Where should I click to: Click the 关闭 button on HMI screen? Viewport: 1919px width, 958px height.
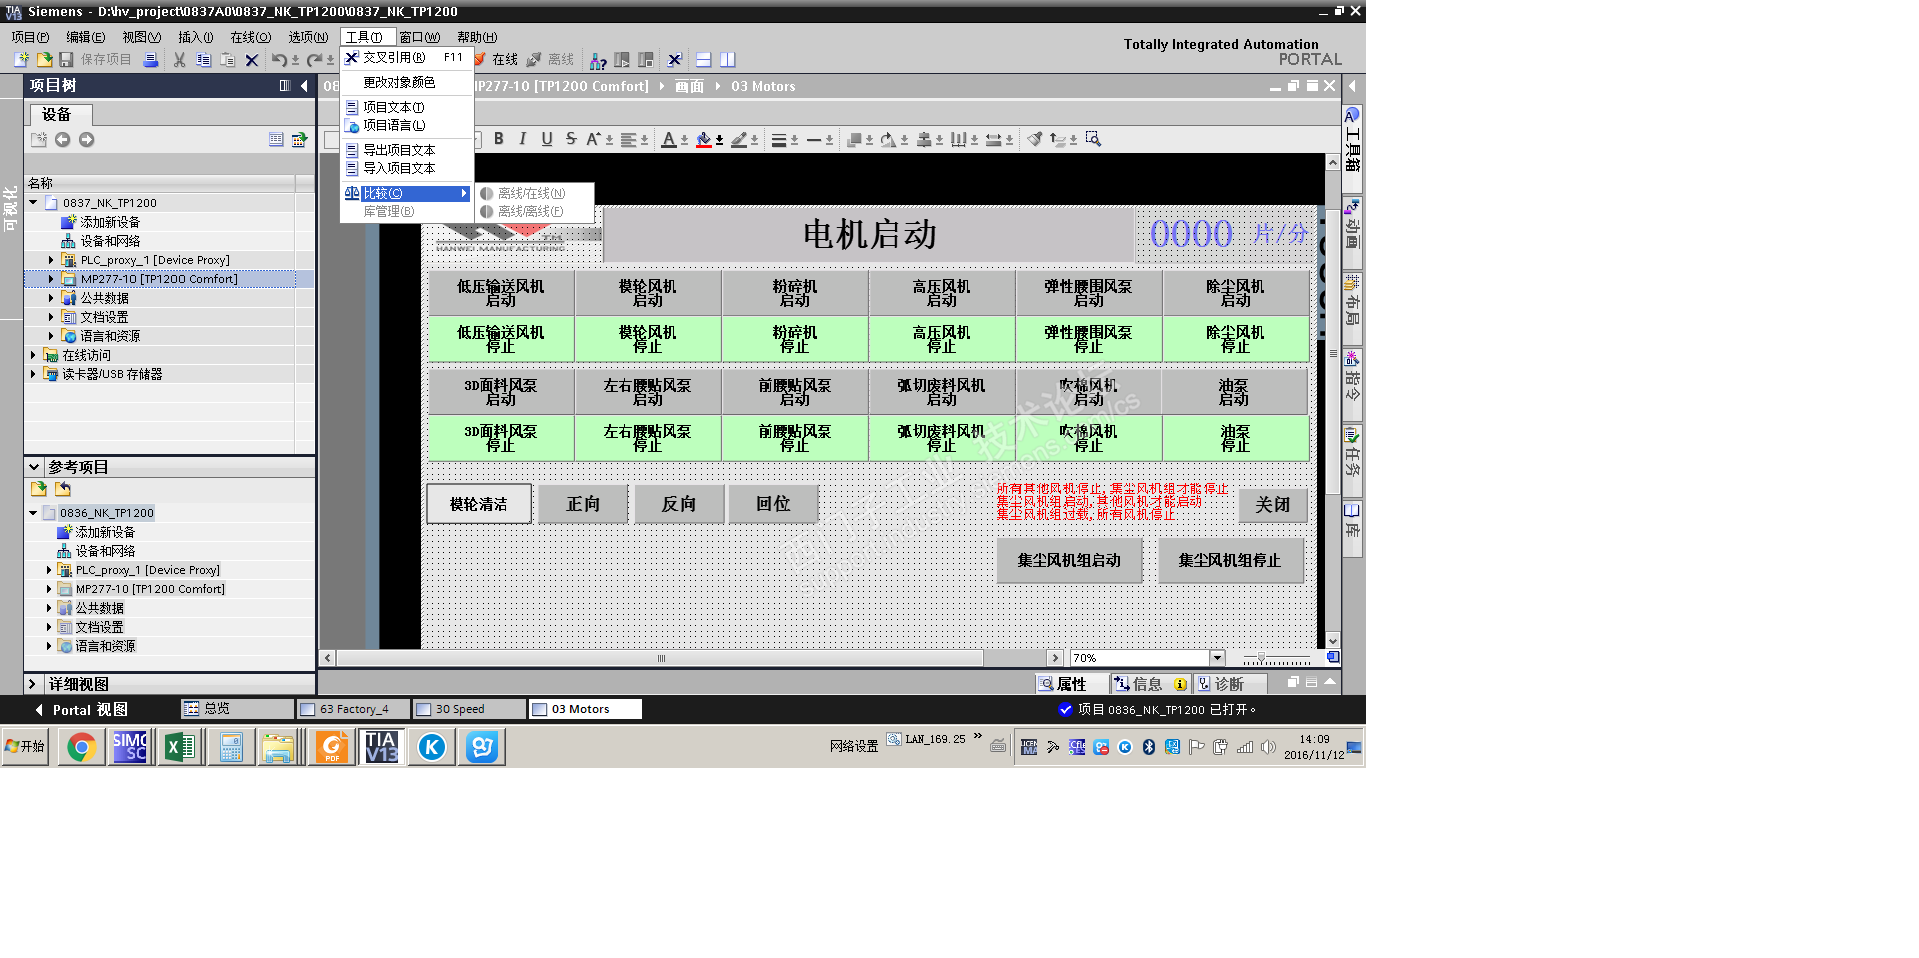(x=1273, y=505)
